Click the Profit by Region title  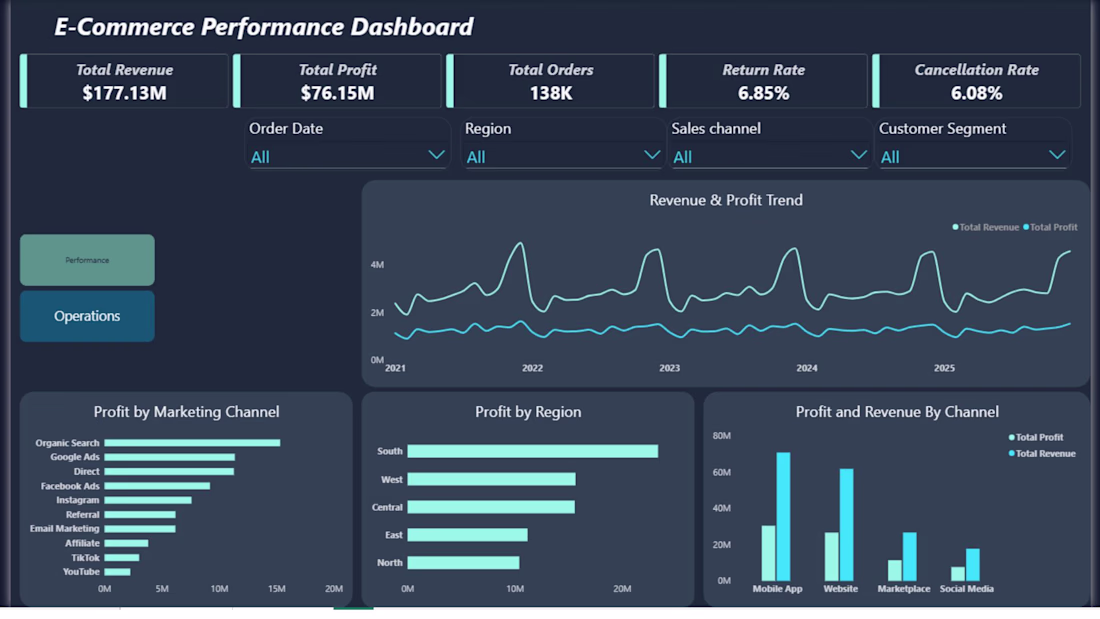coord(528,412)
